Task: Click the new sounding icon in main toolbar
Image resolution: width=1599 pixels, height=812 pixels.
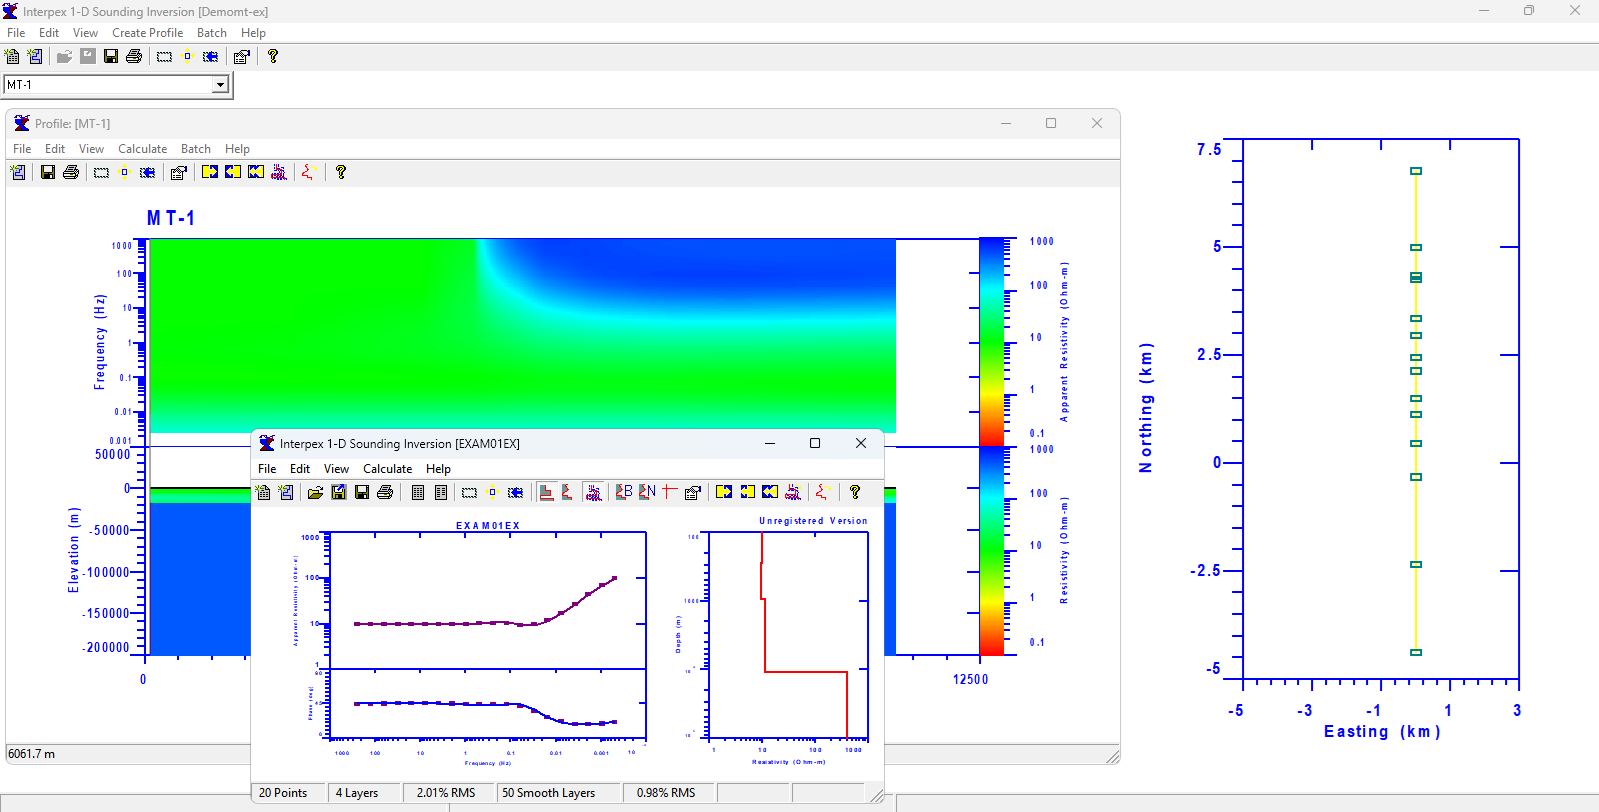Action: coord(13,57)
